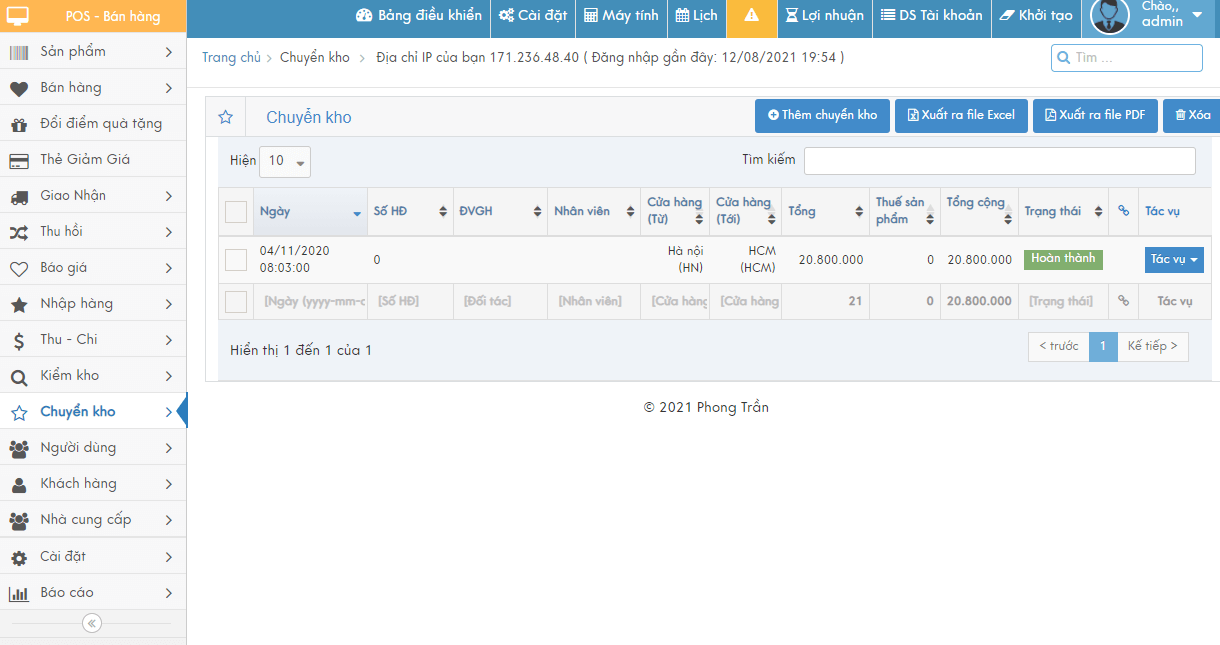This screenshot has height=645, width=1220.
Task: Click the Thêm chuyển kho button
Action: 822,116
